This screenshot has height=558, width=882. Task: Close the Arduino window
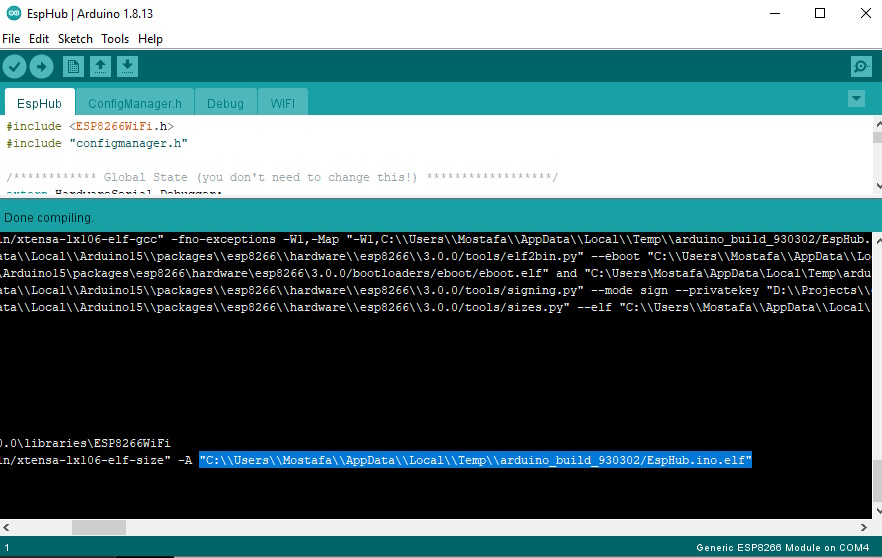coord(866,13)
